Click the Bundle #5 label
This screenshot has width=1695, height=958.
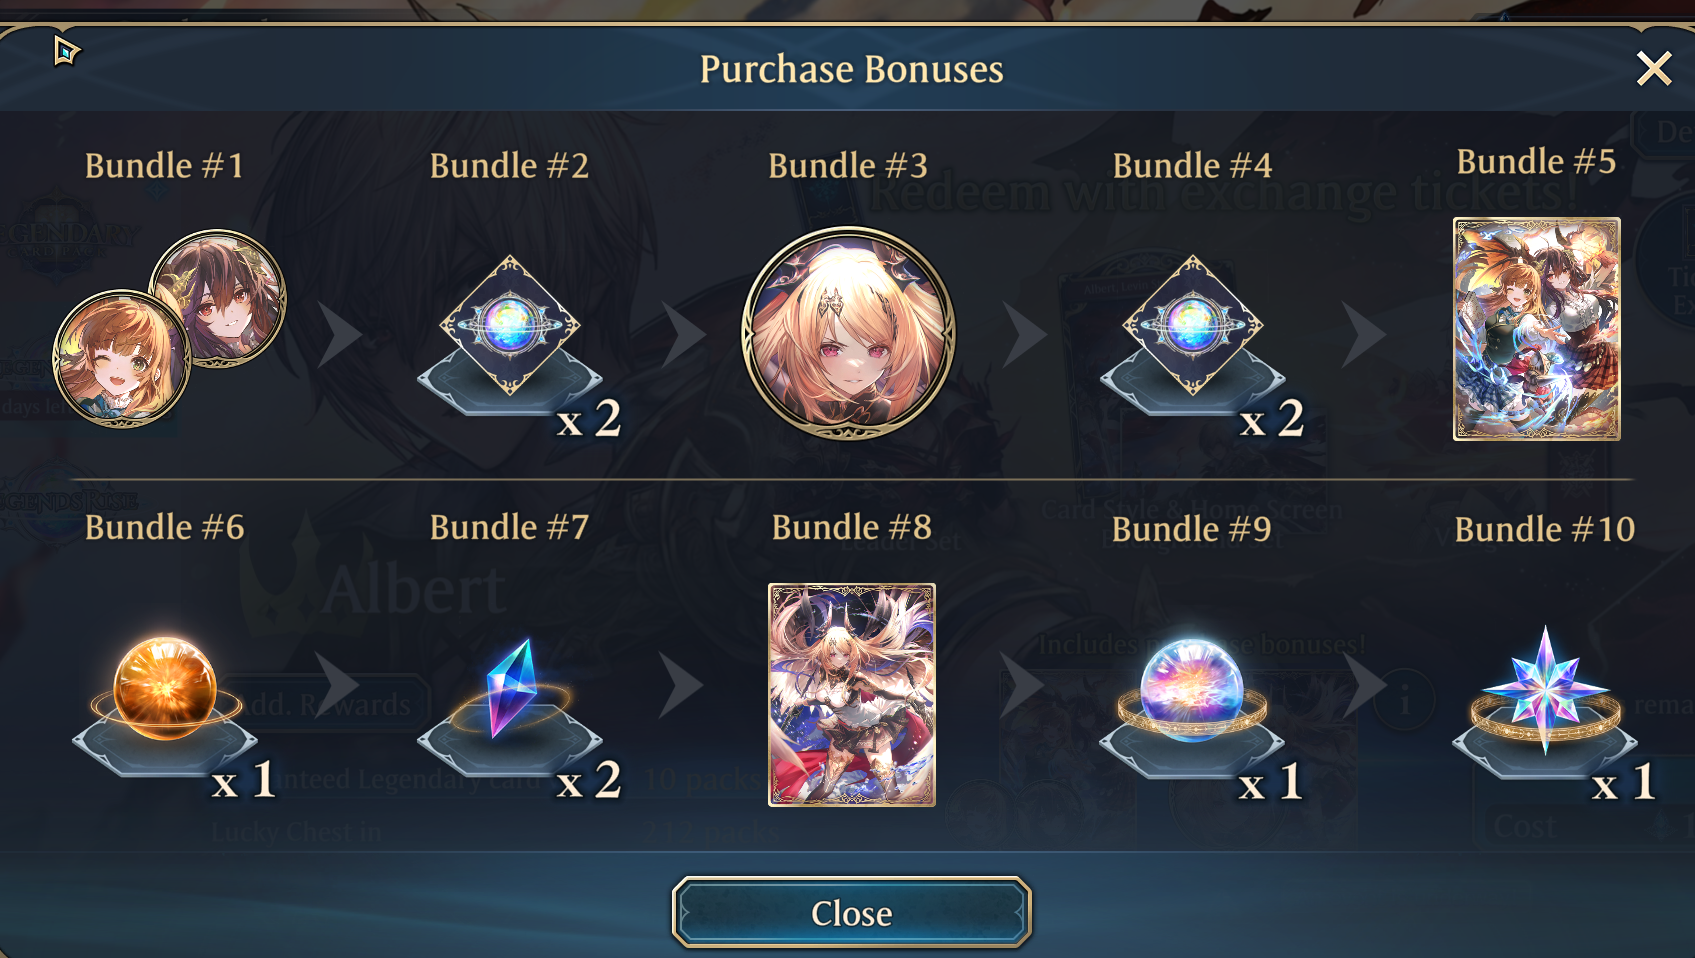1536,161
